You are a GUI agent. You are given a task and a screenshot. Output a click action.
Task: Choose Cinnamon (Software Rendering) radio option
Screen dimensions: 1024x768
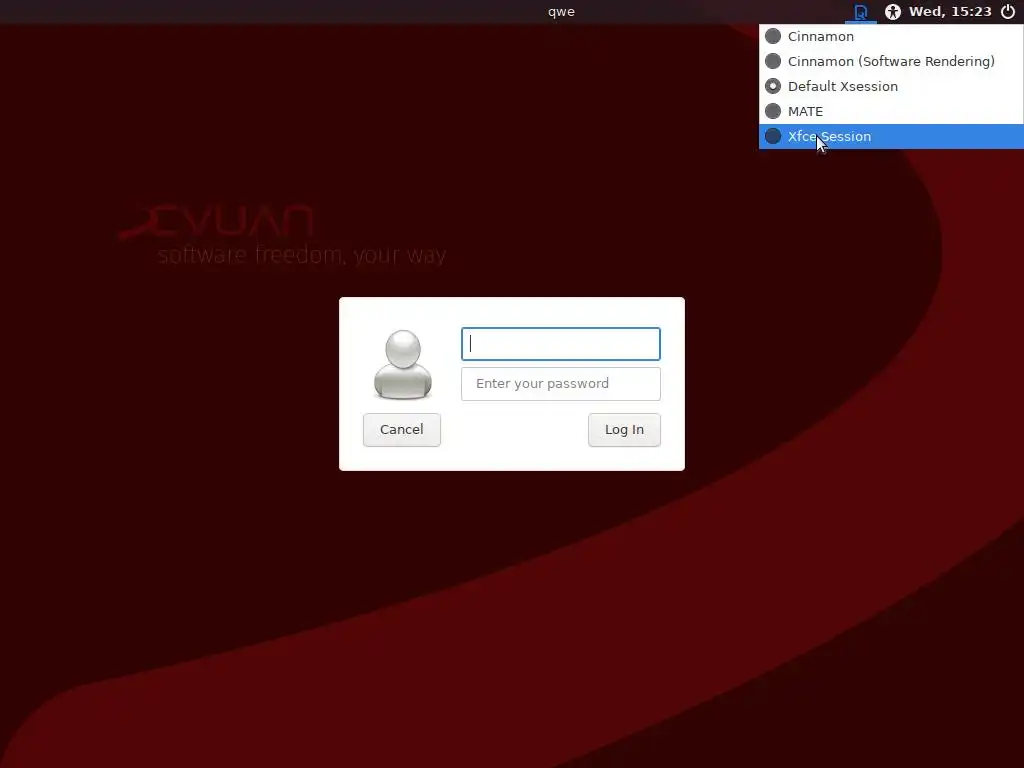tap(773, 61)
